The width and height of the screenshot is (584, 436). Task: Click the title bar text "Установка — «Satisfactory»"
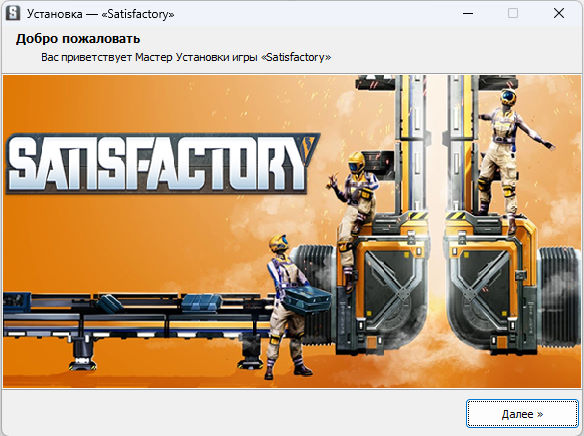click(101, 14)
